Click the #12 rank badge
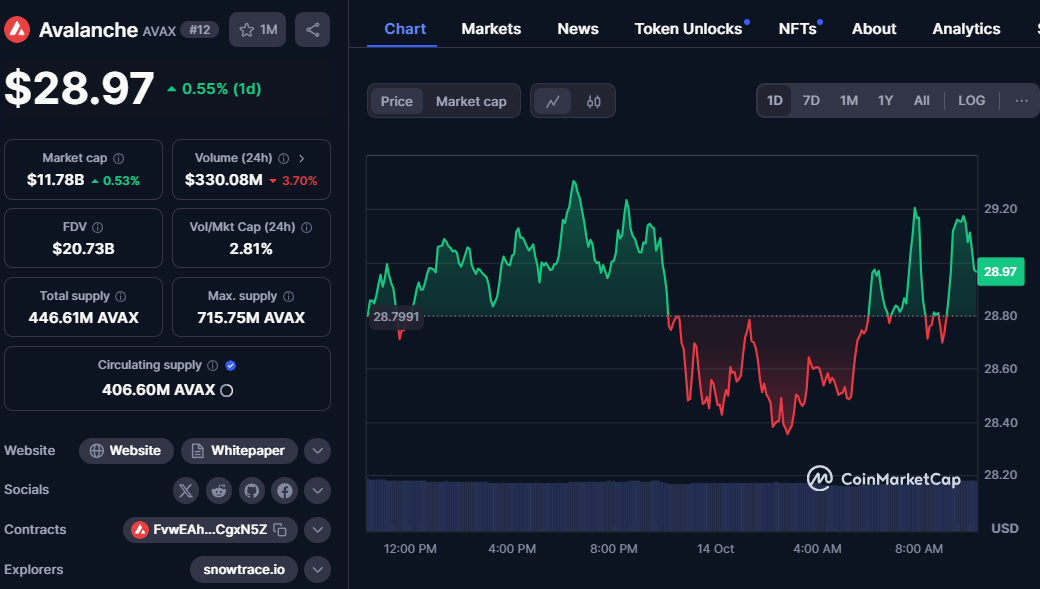 200,30
